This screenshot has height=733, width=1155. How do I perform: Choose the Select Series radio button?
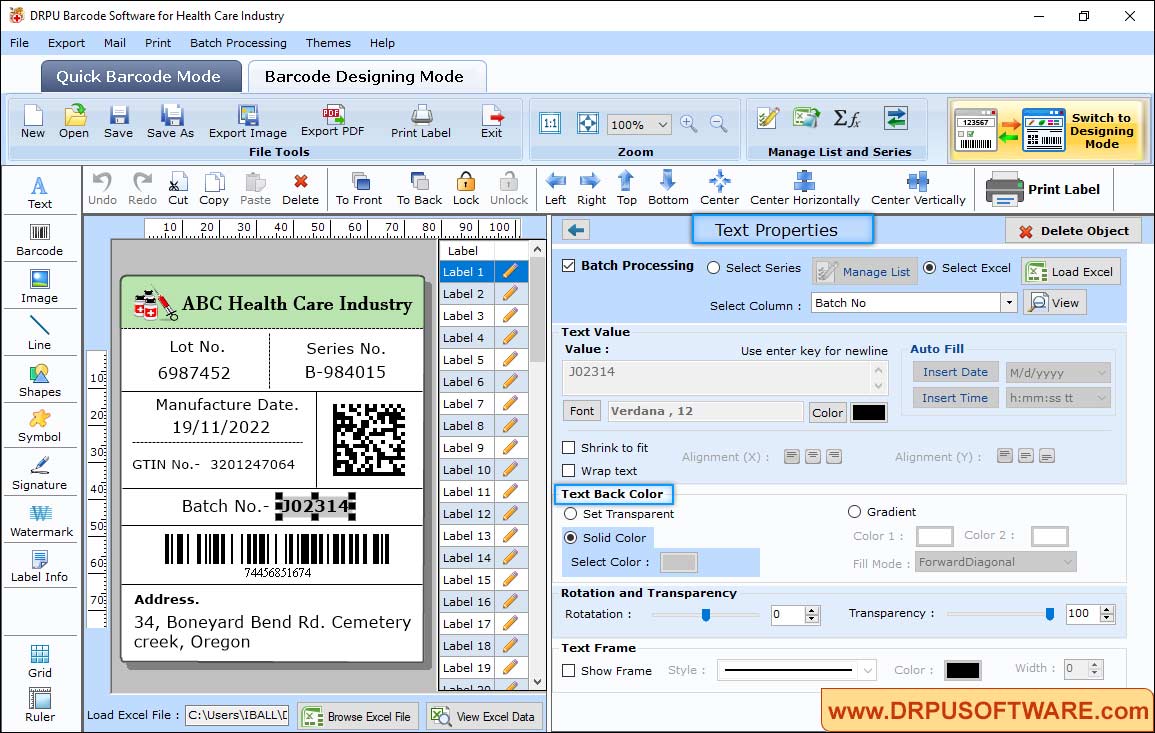713,268
